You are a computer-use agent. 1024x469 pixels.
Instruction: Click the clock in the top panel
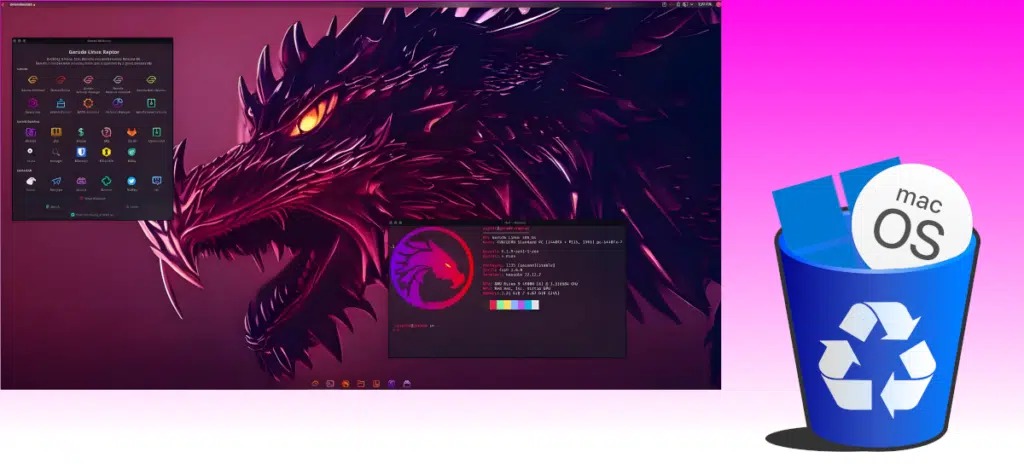click(x=704, y=4)
